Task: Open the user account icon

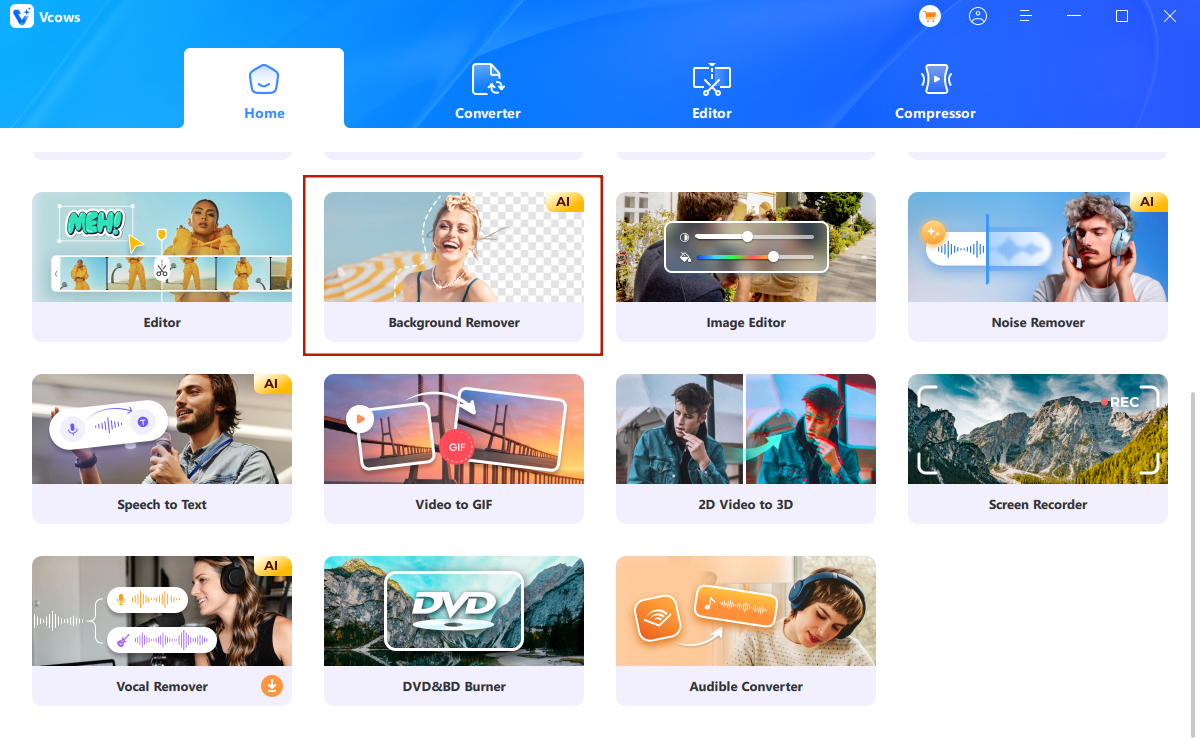Action: (x=978, y=16)
